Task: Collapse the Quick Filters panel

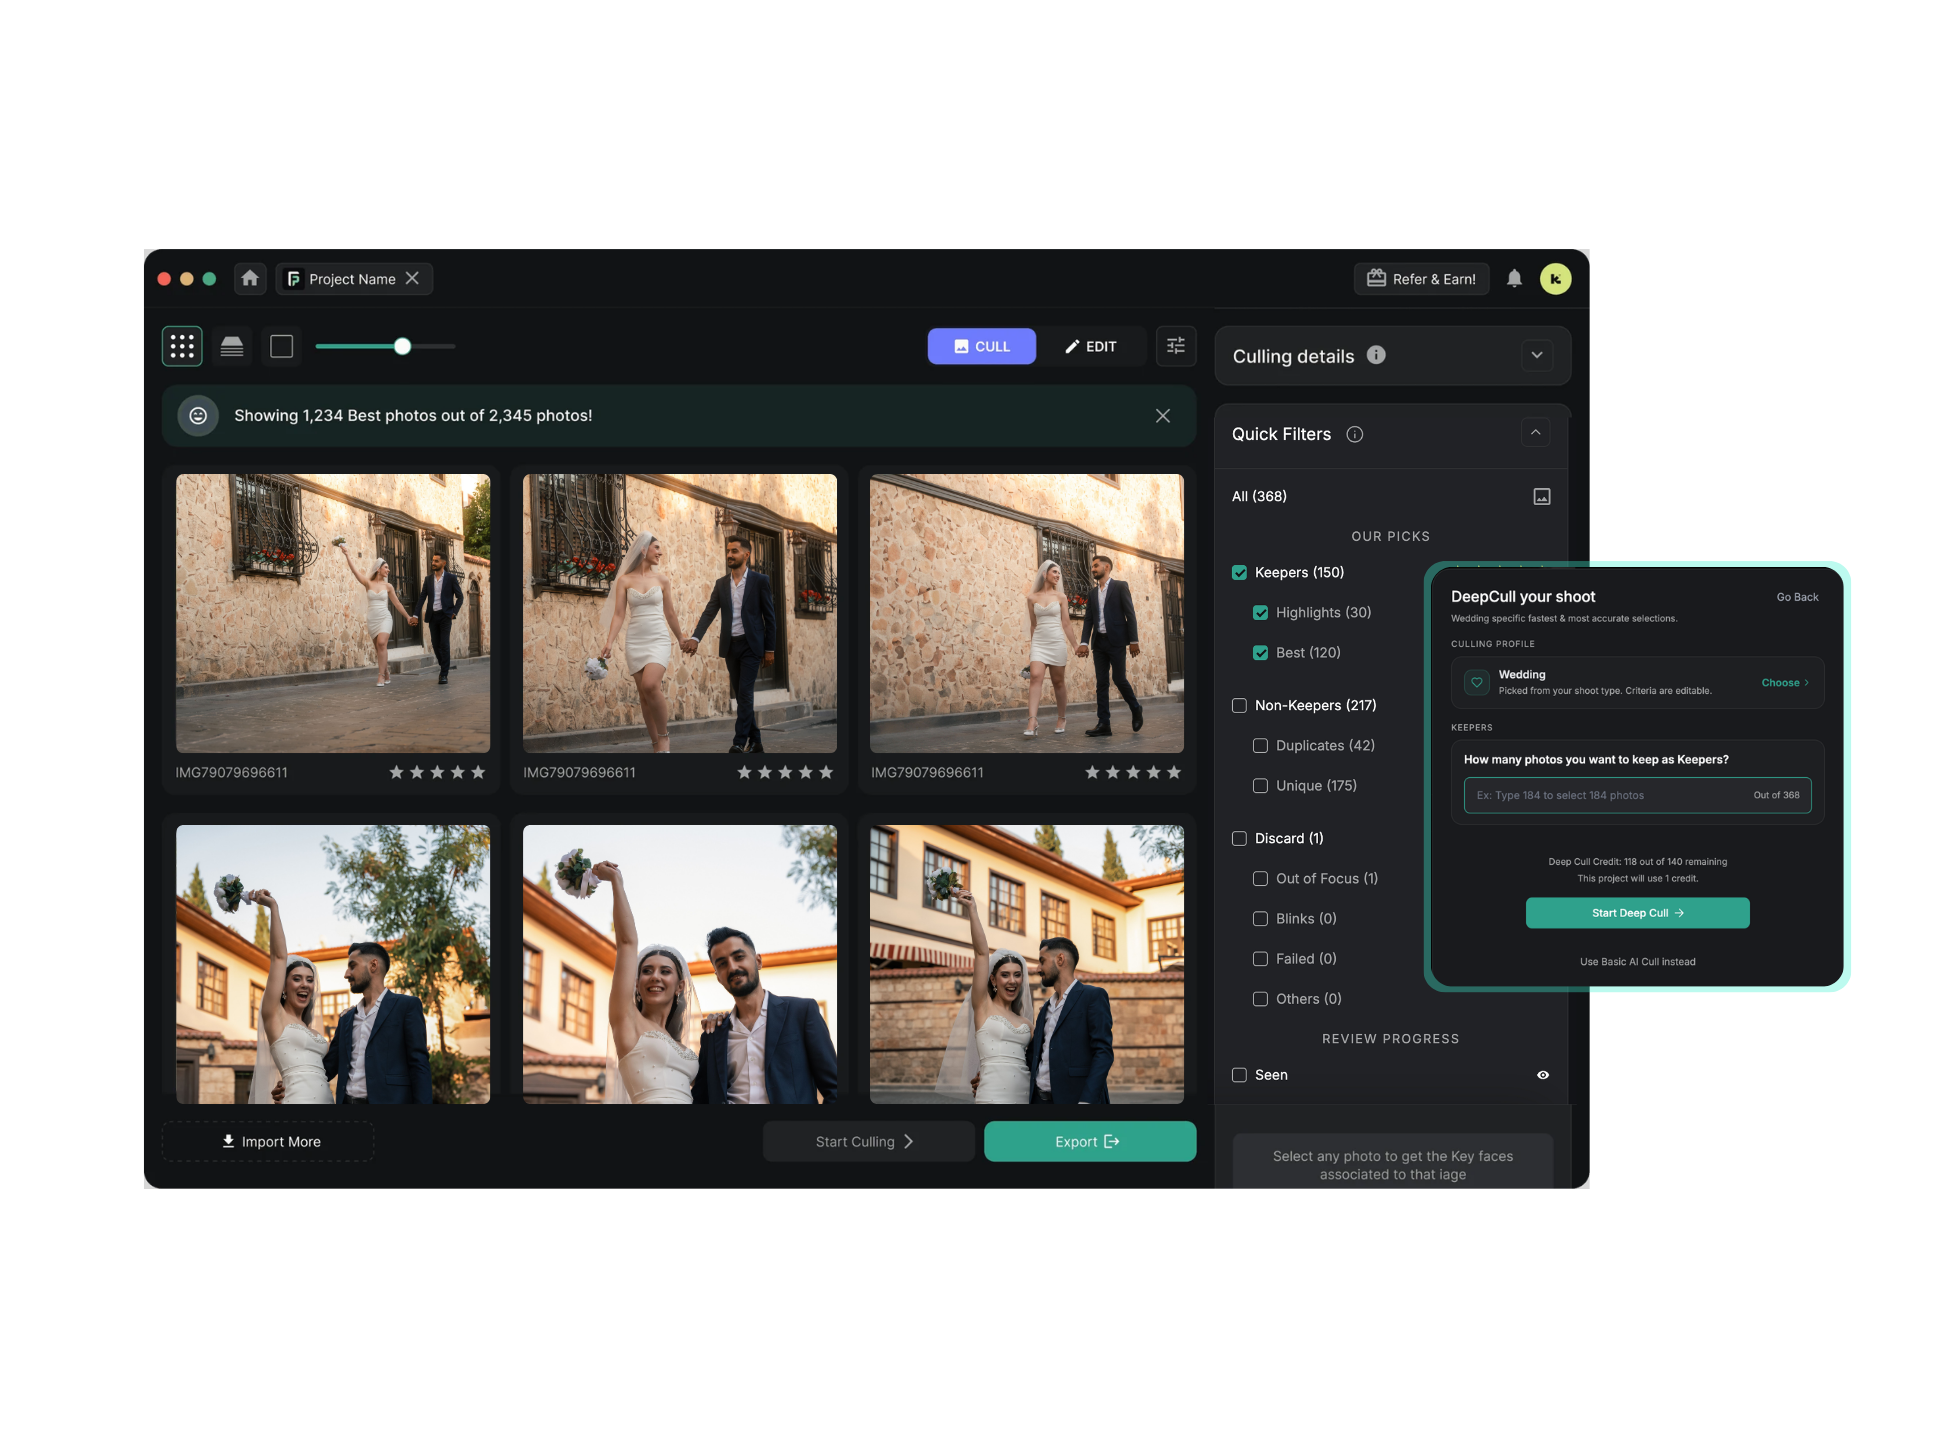Action: click(1535, 433)
